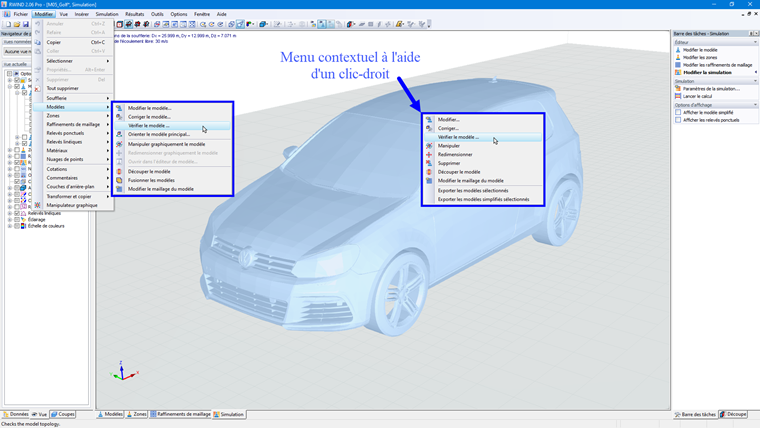Click the RWIND application icon beside Fichier
760x428 pixels.
click(x=6, y=14)
